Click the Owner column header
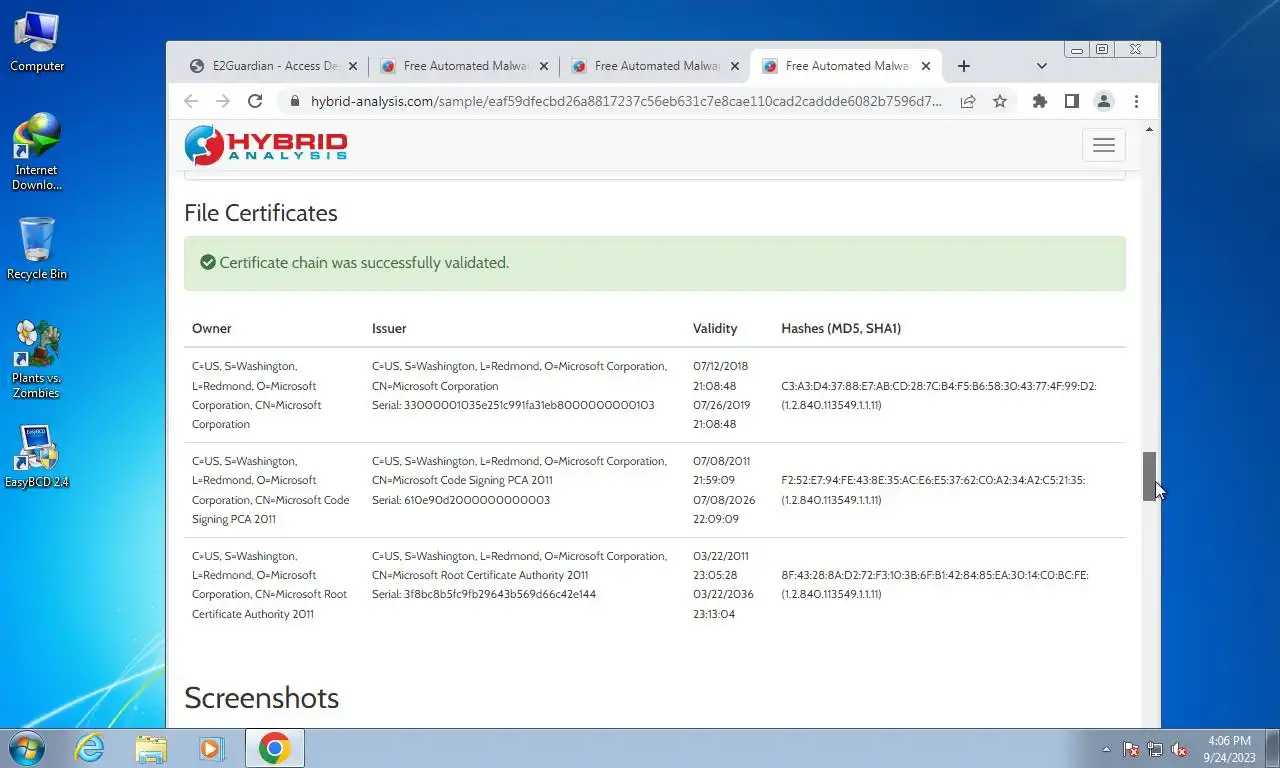Viewport: 1280px width, 768px height. click(212, 328)
